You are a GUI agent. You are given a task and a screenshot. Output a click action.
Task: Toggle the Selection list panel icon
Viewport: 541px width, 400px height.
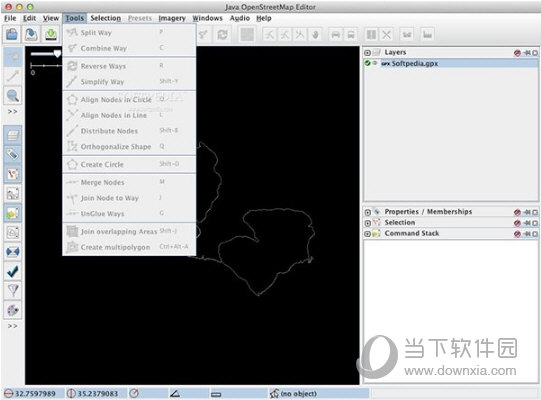coord(13,174)
